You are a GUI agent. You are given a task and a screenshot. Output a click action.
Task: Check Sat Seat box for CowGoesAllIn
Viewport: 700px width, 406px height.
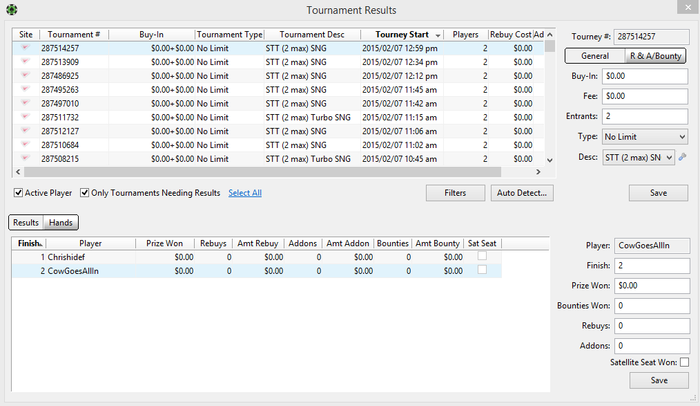tap(482, 270)
